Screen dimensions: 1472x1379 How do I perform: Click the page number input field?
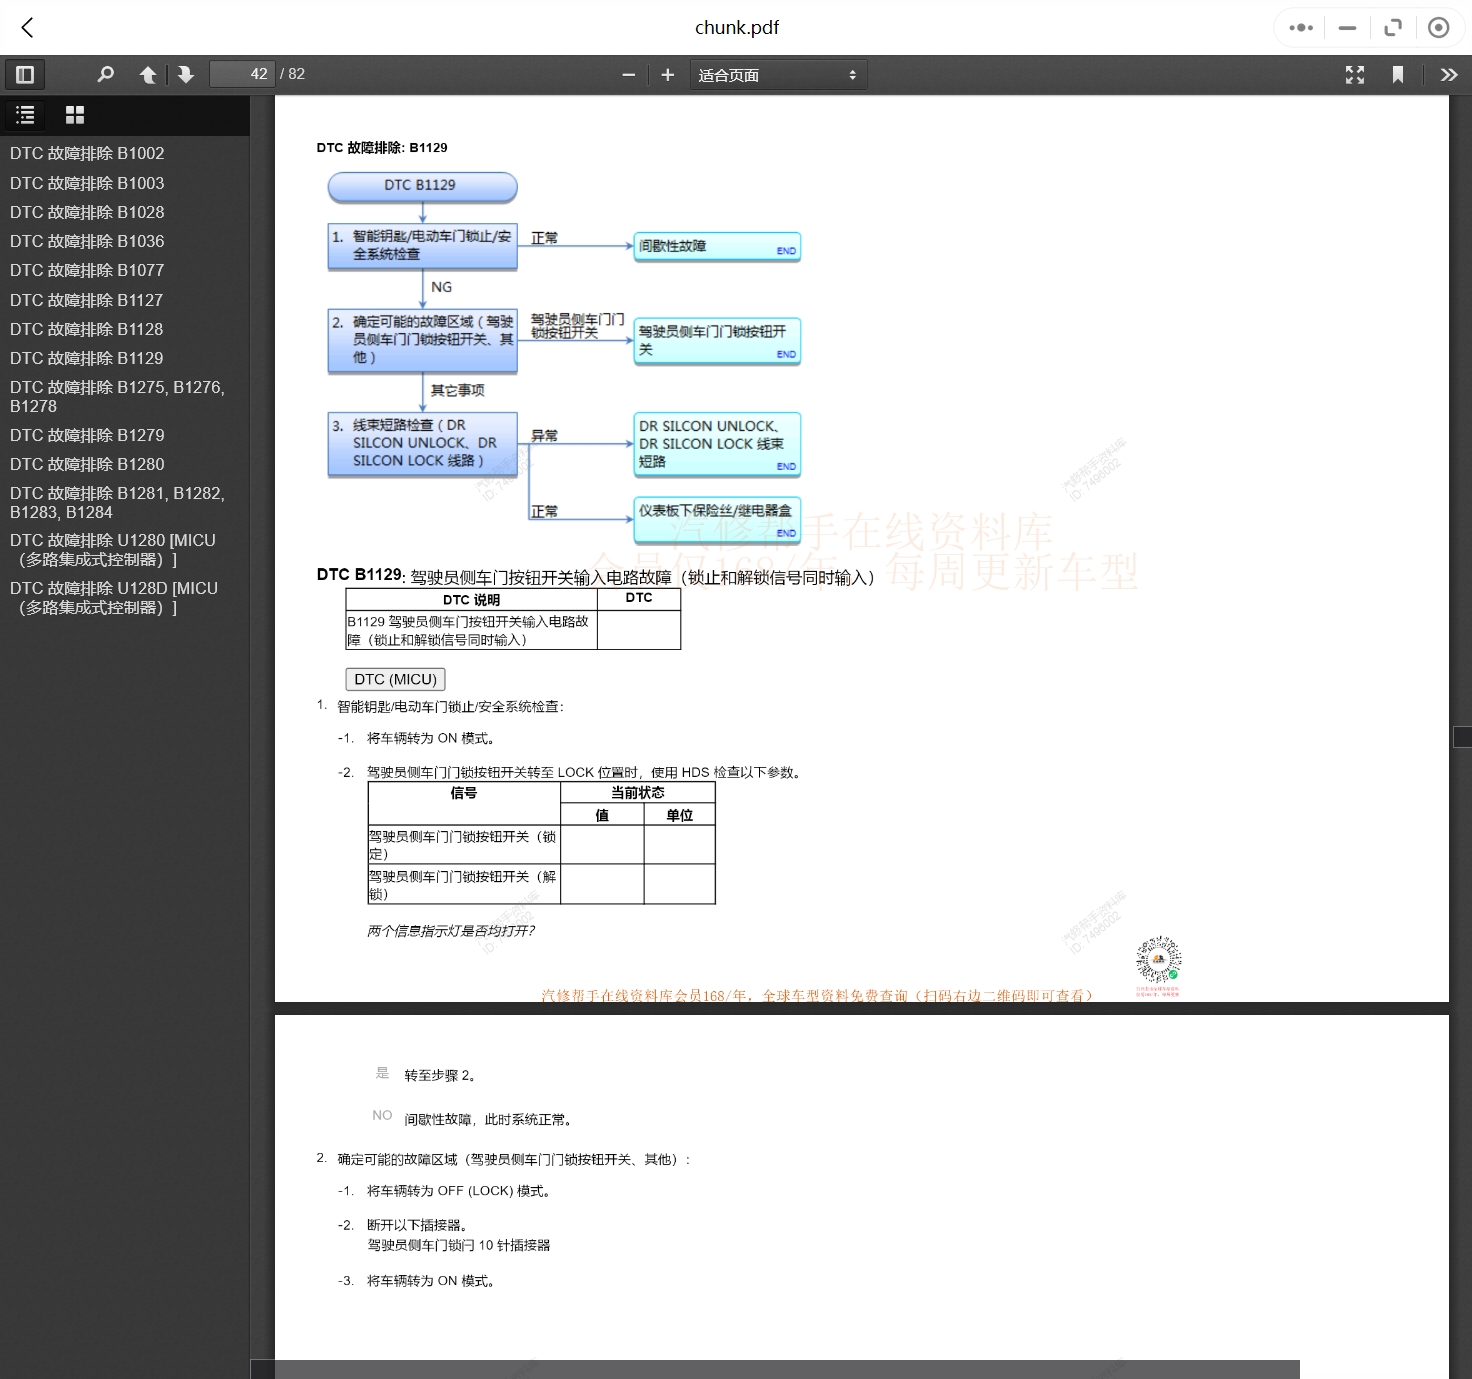[x=241, y=74]
